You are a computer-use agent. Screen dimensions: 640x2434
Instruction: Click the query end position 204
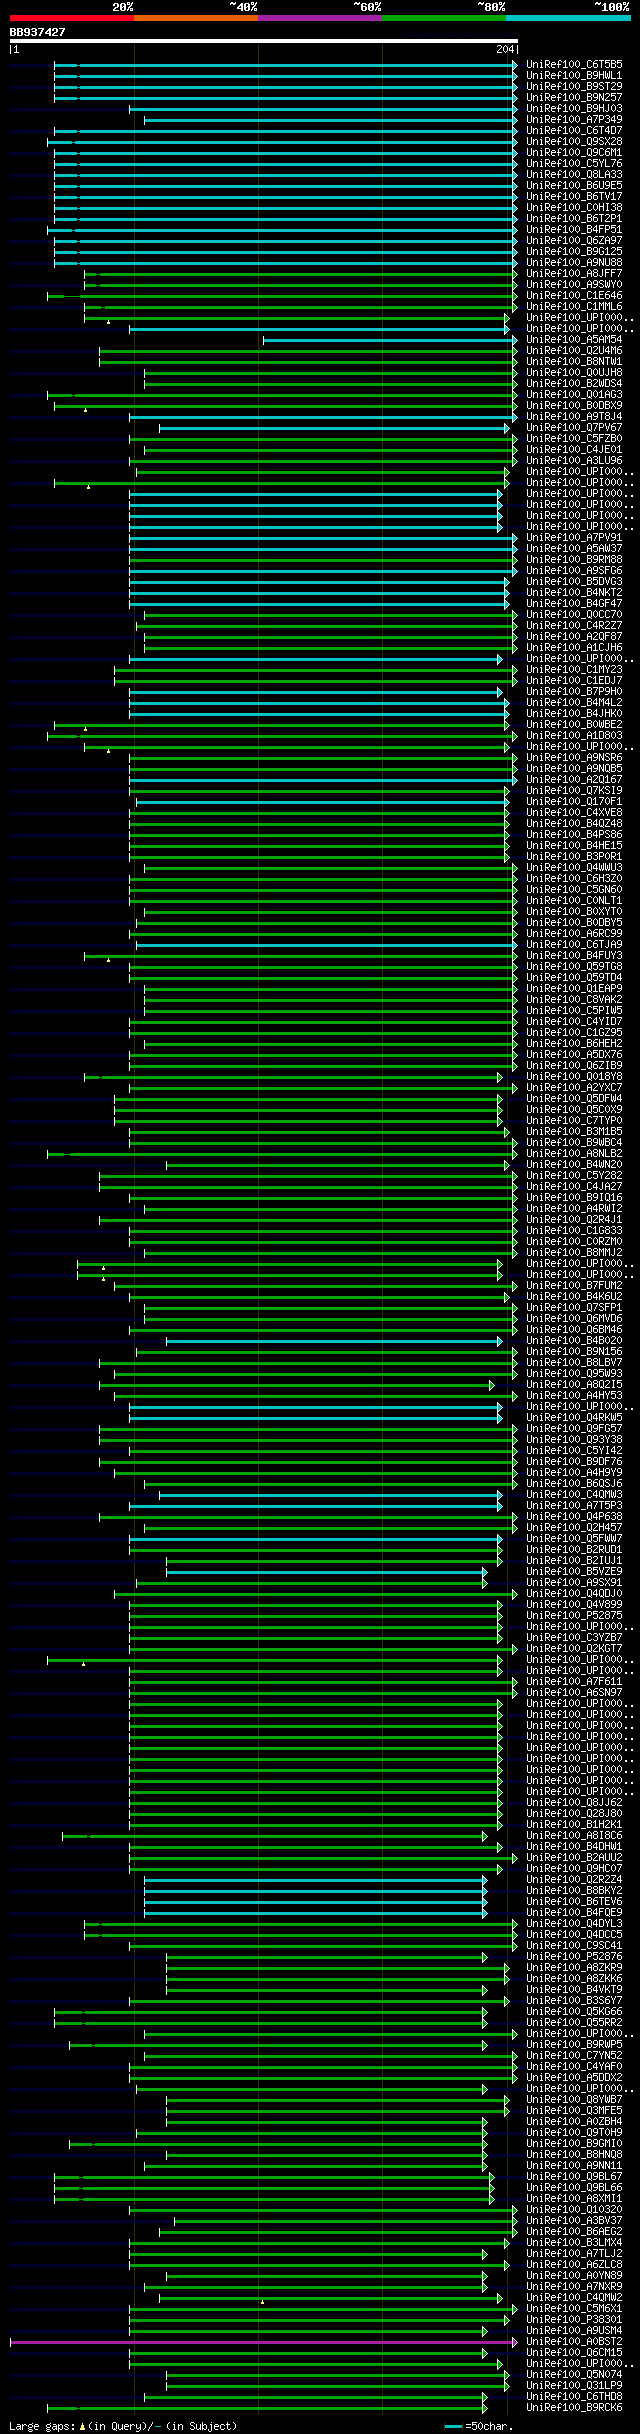point(505,49)
